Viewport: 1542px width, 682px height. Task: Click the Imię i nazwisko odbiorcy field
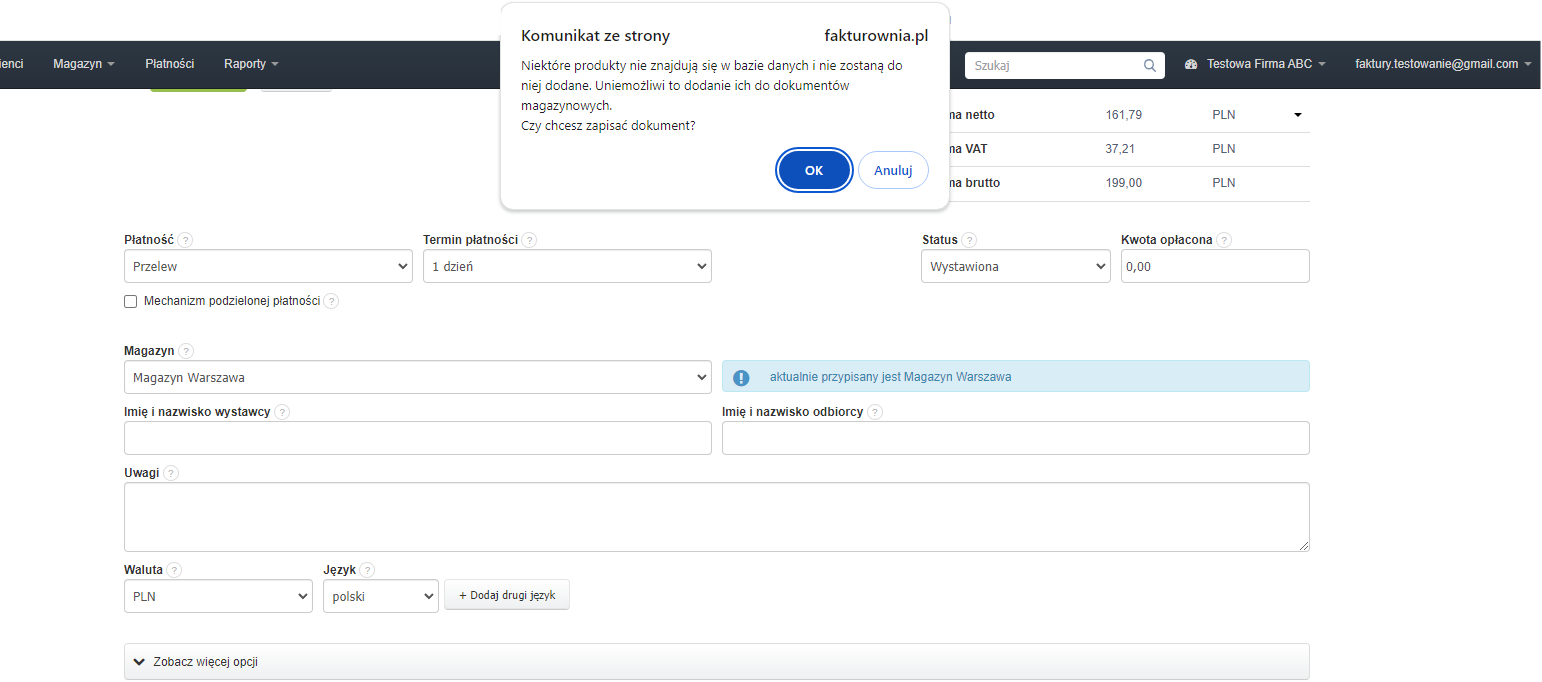coord(1016,438)
